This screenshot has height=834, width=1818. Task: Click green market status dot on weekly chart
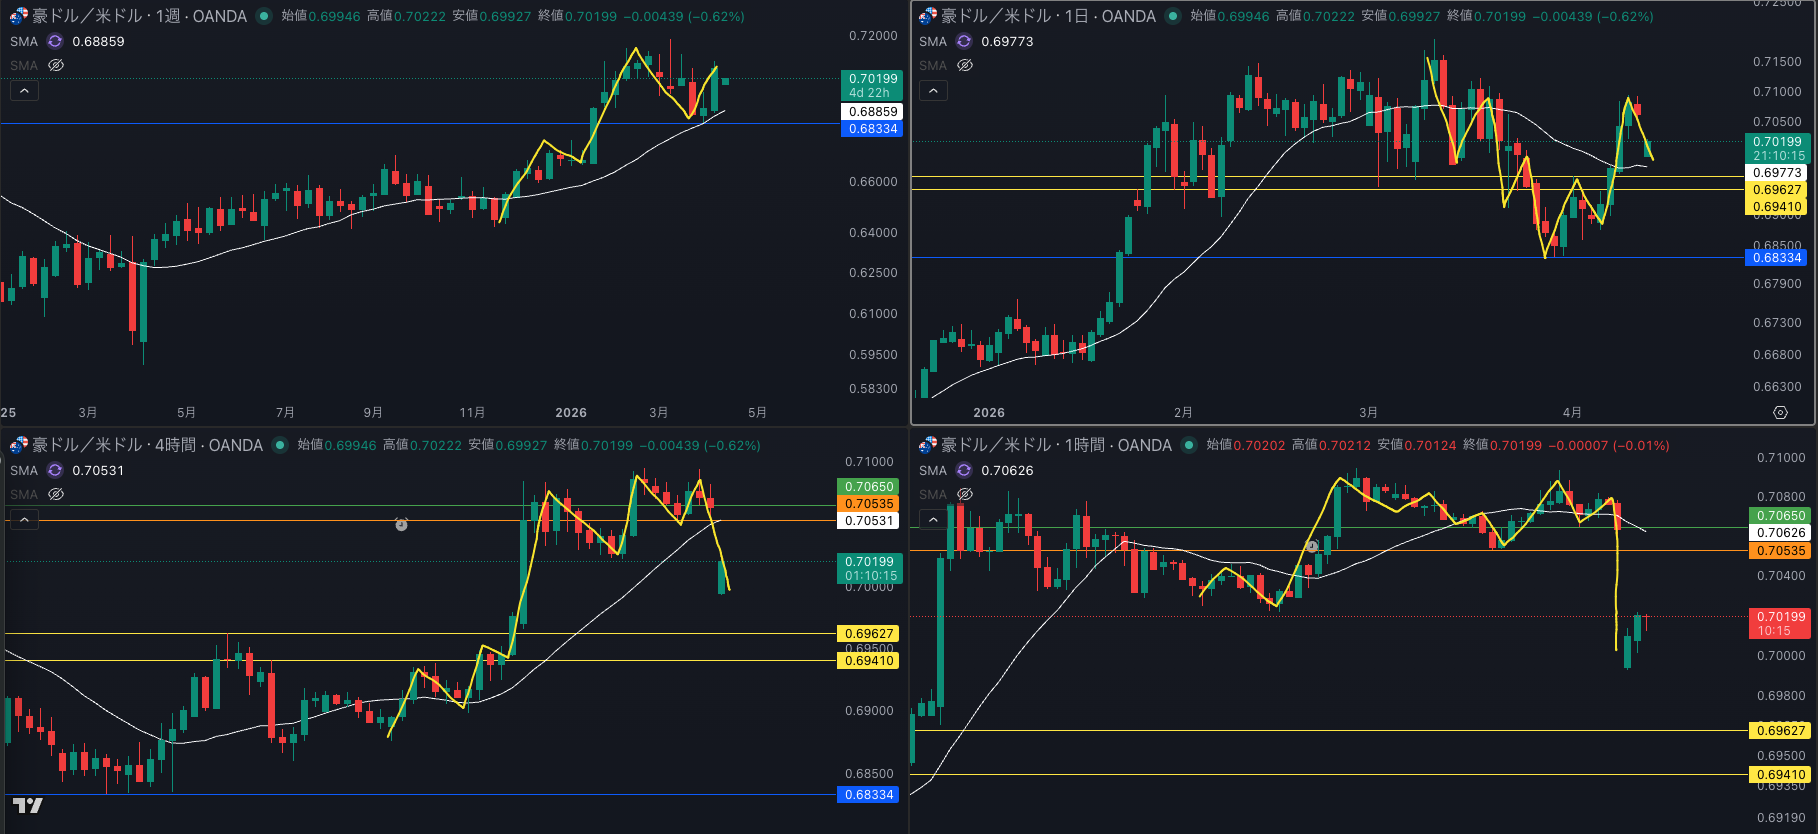(x=264, y=16)
